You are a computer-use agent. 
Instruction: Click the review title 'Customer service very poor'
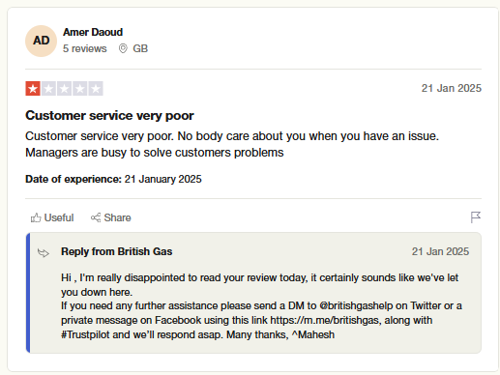tap(109, 116)
